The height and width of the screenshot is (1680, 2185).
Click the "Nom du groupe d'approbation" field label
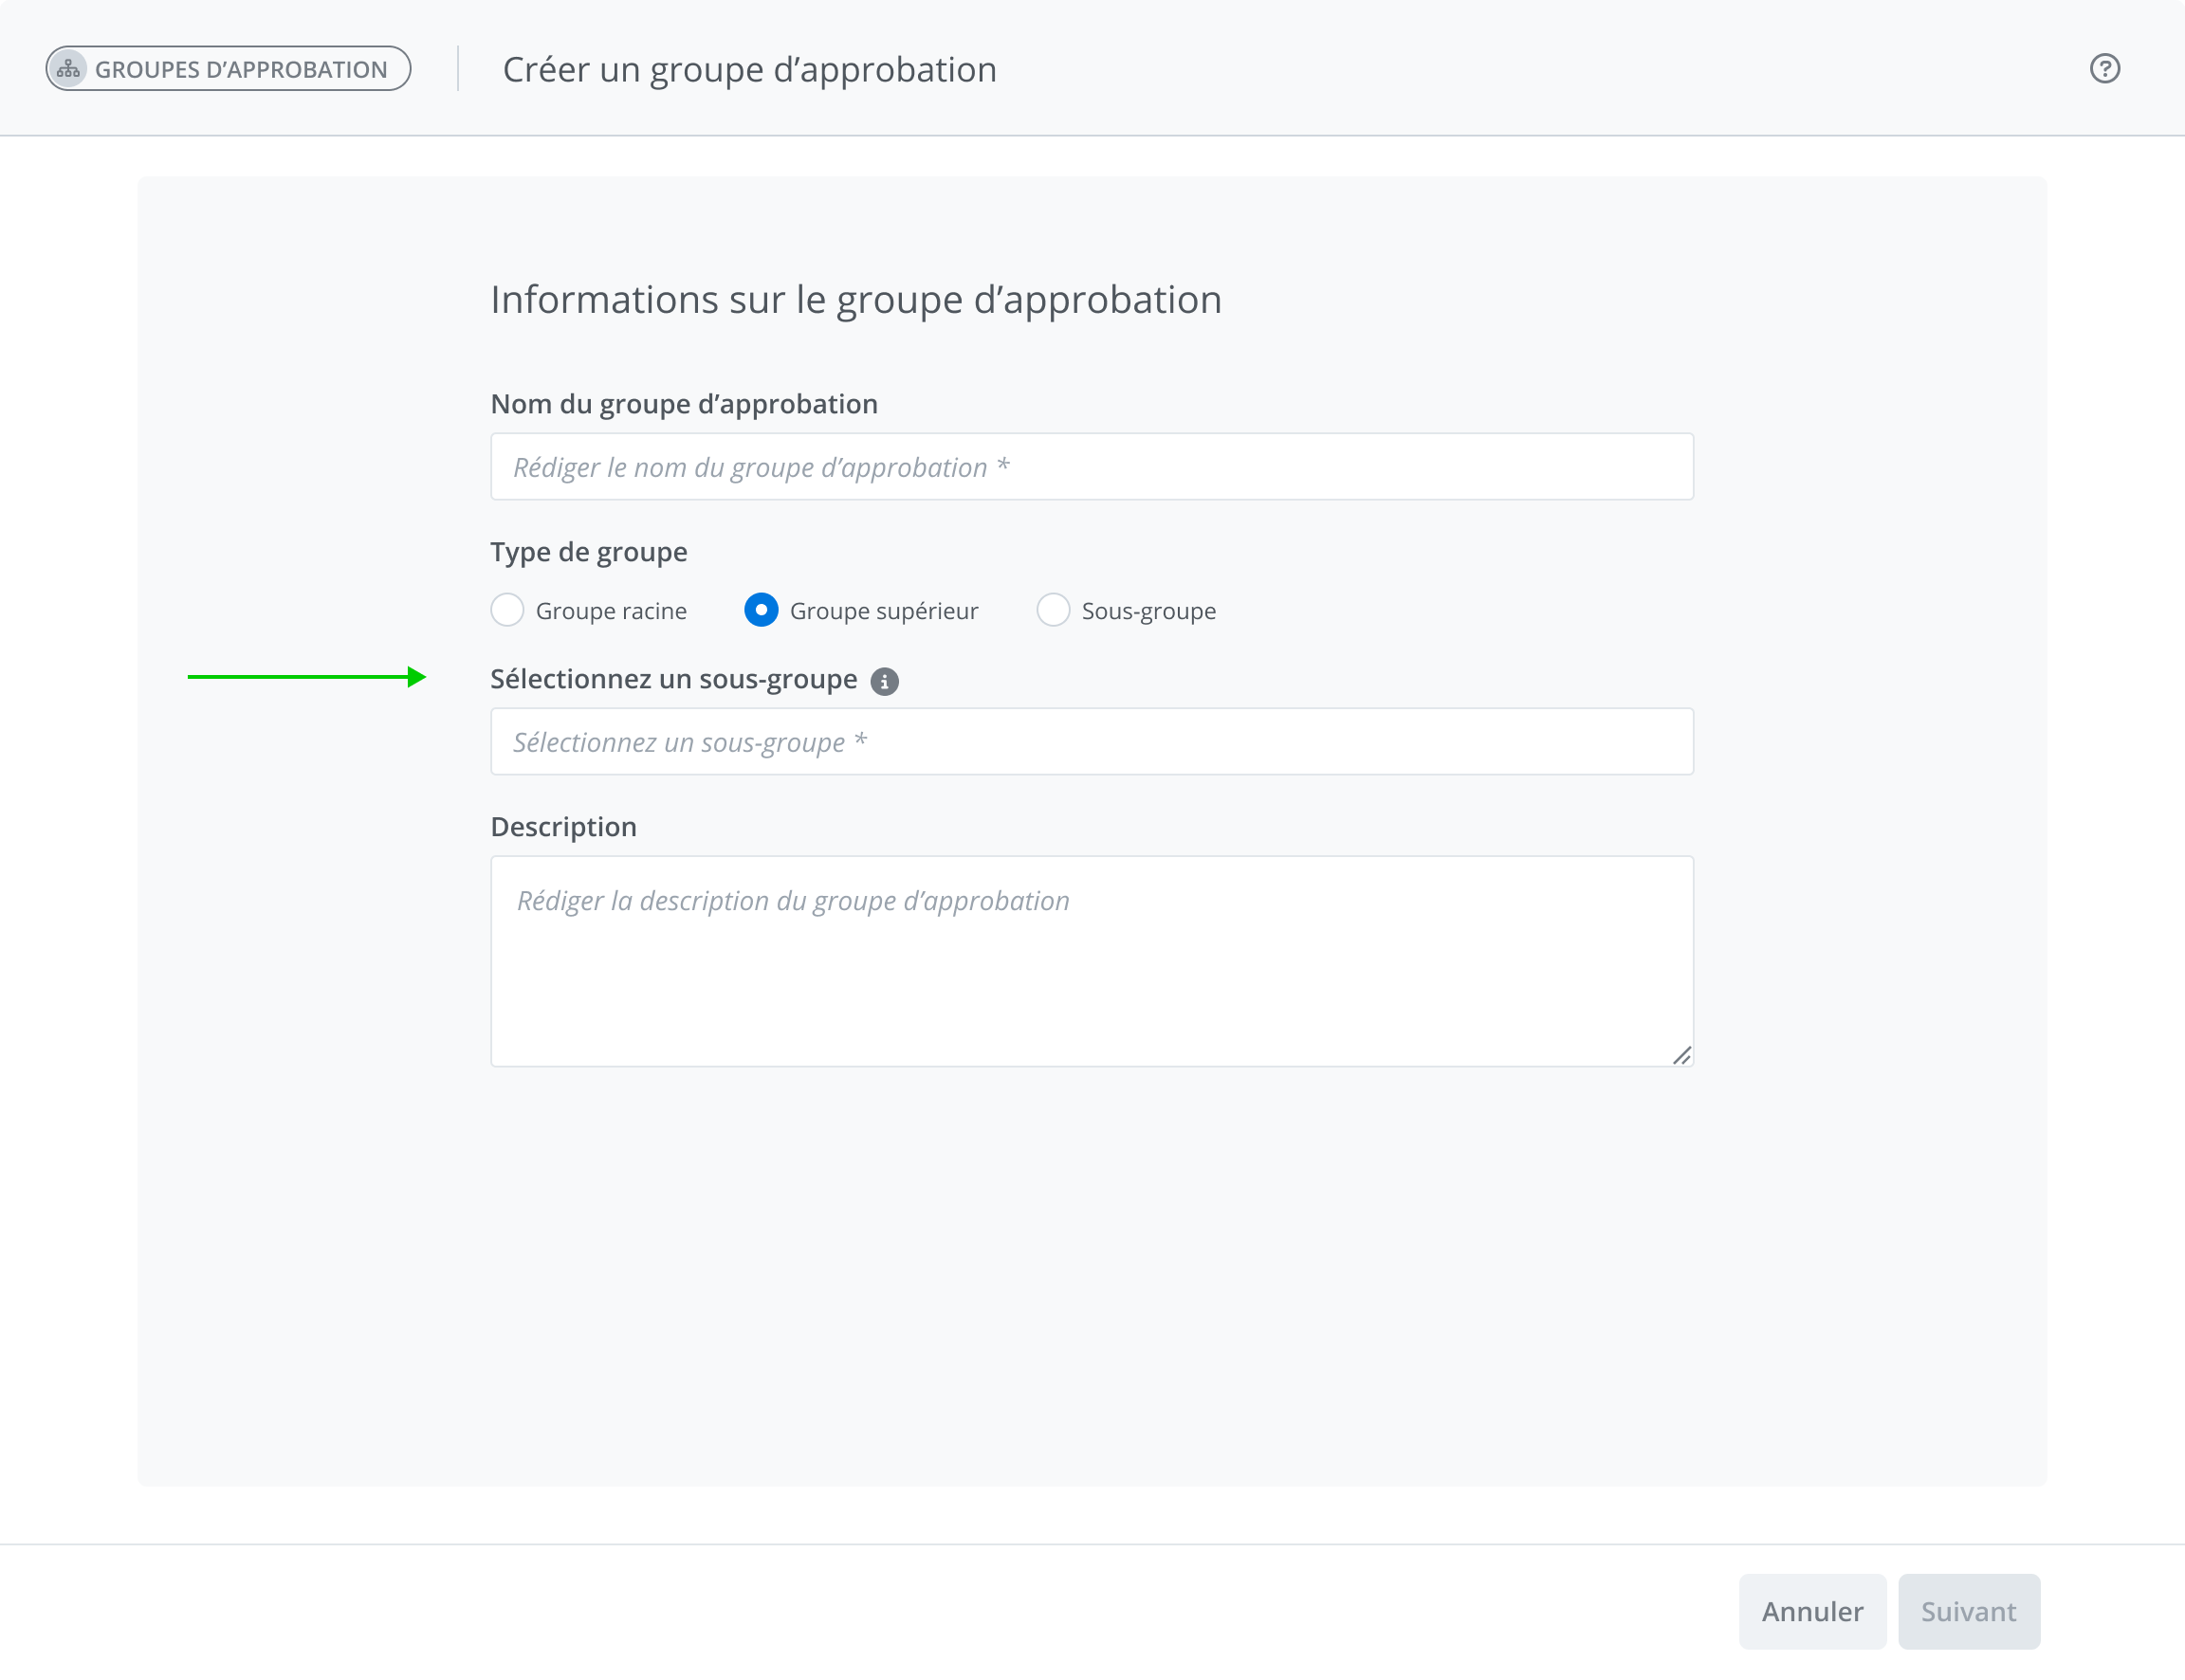pyautogui.click(x=684, y=404)
